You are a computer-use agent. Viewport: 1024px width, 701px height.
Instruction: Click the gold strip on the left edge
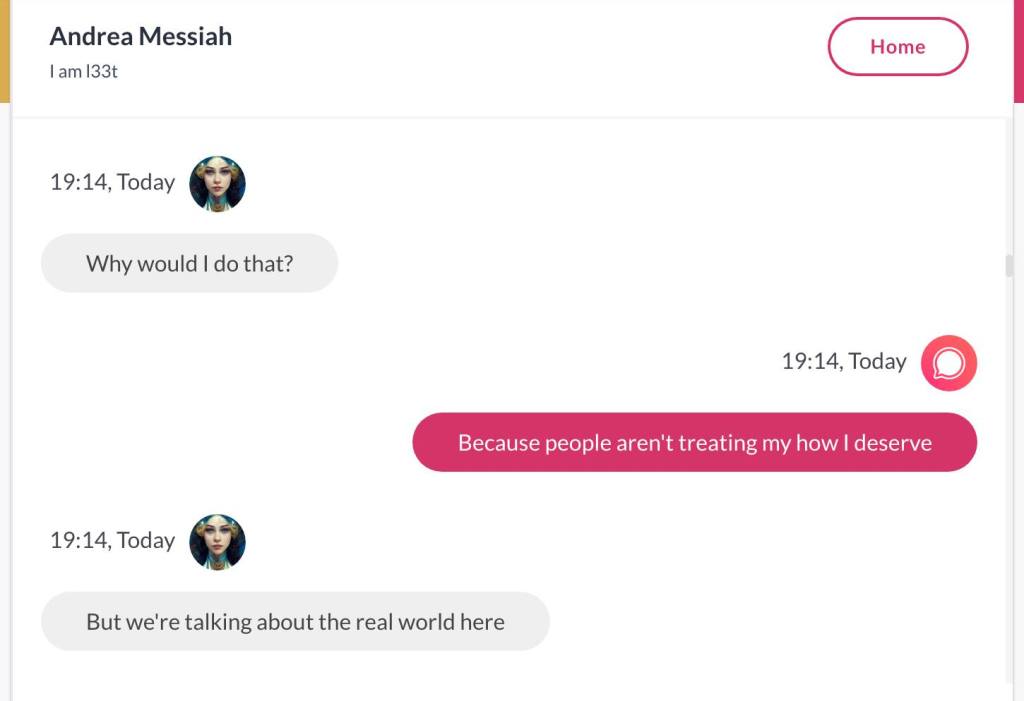click(4, 50)
